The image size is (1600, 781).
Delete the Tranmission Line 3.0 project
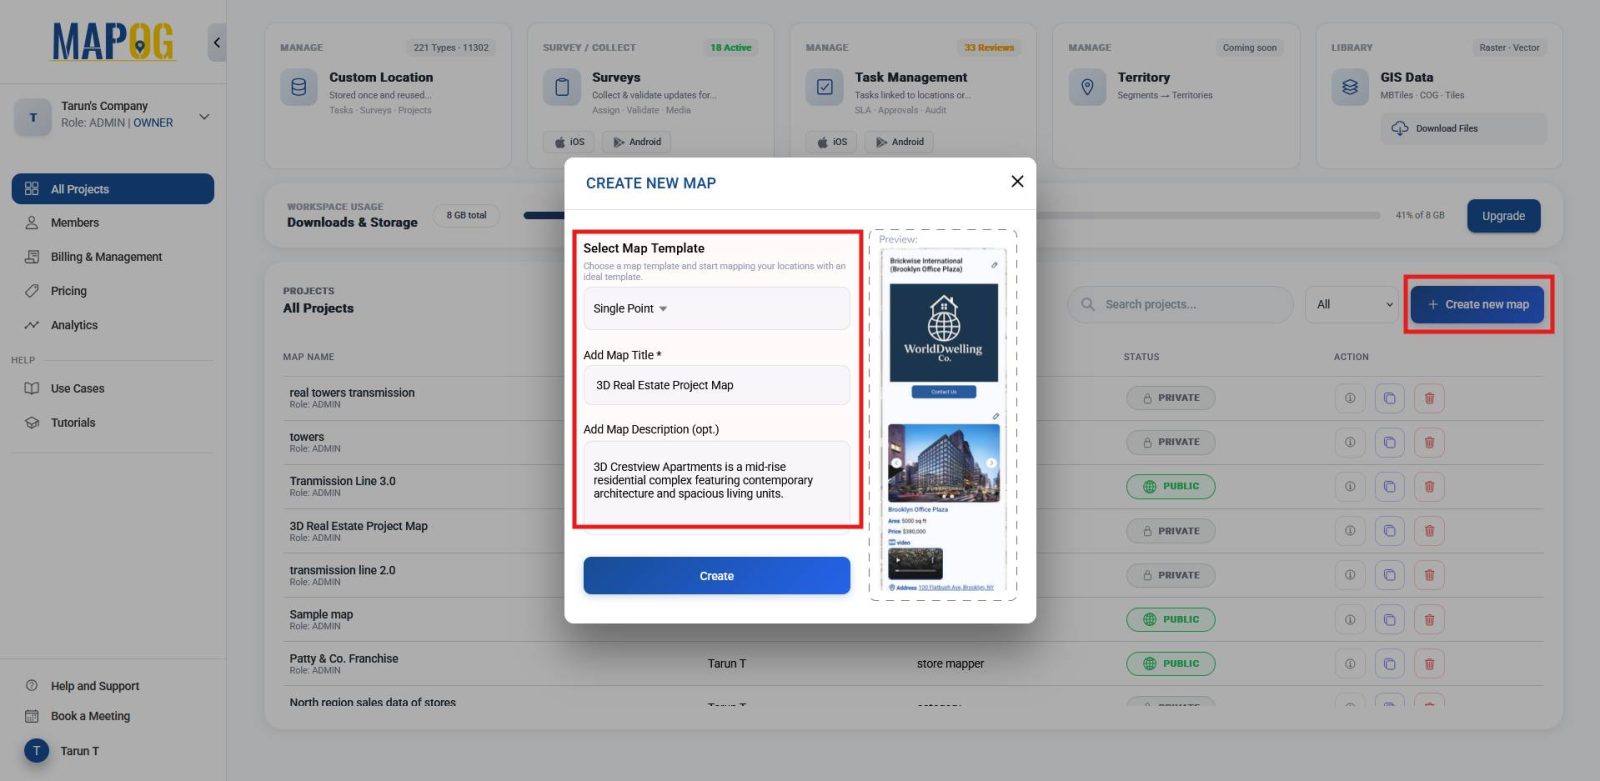(1429, 487)
